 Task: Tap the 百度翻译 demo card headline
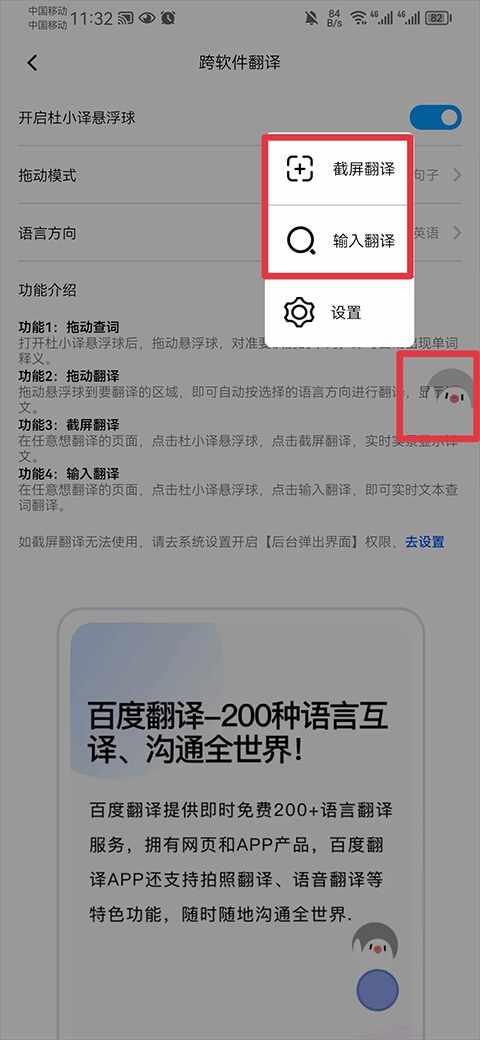pyautogui.click(x=237, y=733)
